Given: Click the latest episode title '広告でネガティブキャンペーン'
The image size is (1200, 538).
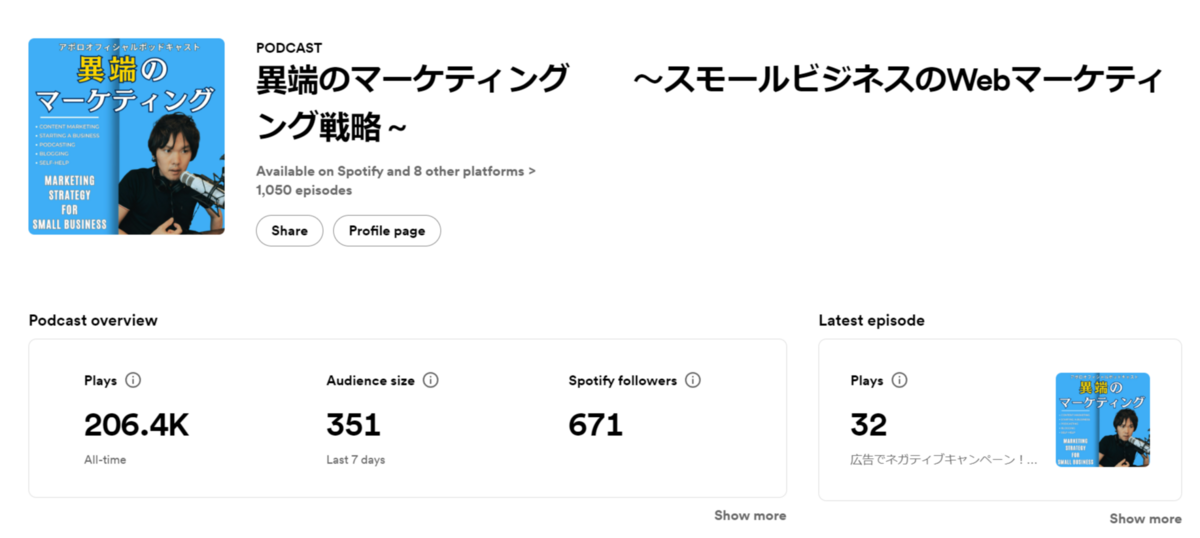Looking at the screenshot, I should tap(944, 460).
